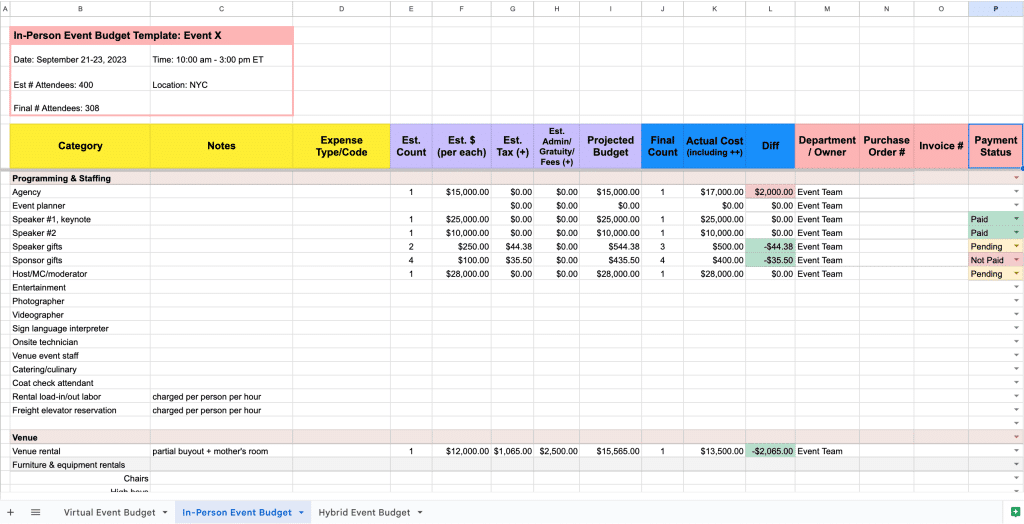Screen dimensions: 1024x524
Task: Click the $544.38 projected budget cell
Action: pos(610,246)
